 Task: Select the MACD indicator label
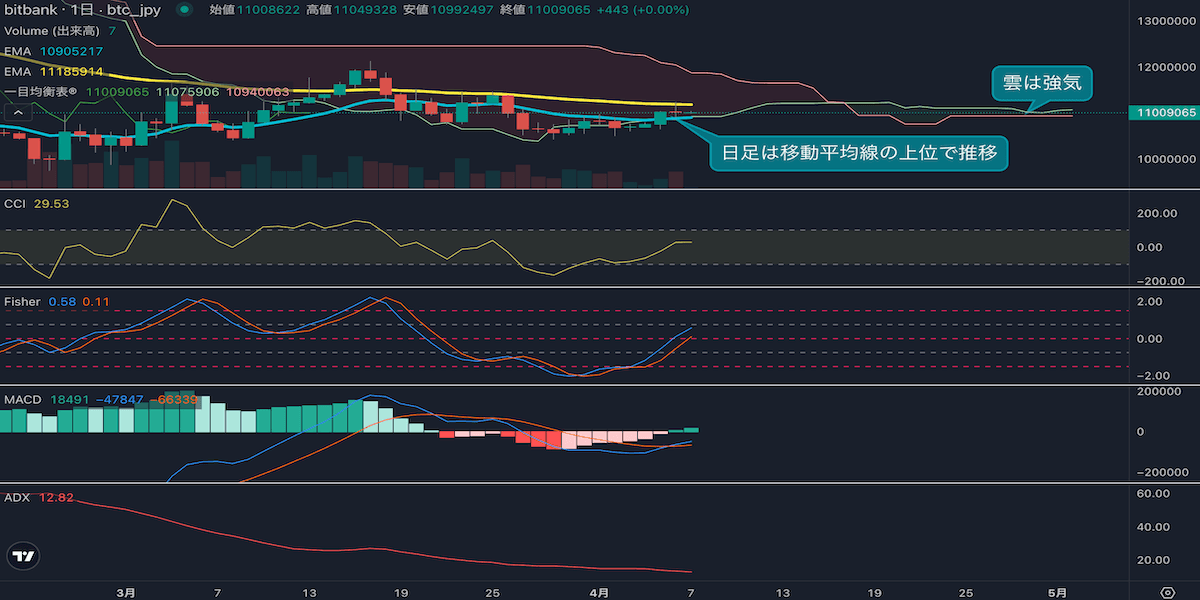click(x=23, y=399)
